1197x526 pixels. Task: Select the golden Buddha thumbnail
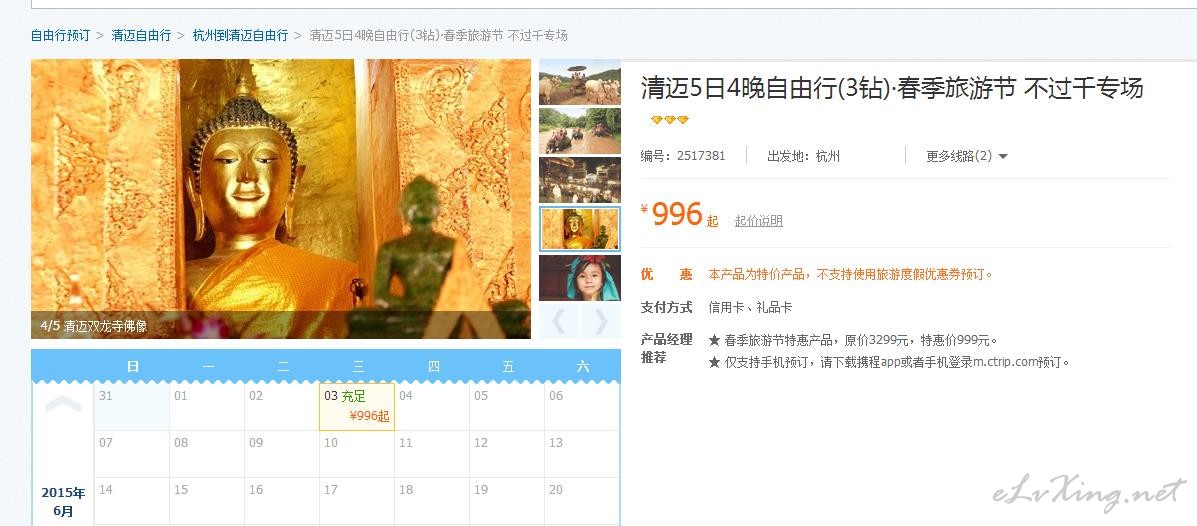point(579,229)
